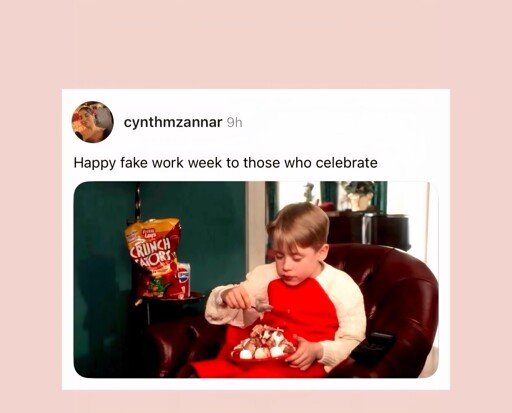Click the Pepsi can beside the chips
Viewport: 512px width, 413px height.
click(x=184, y=280)
